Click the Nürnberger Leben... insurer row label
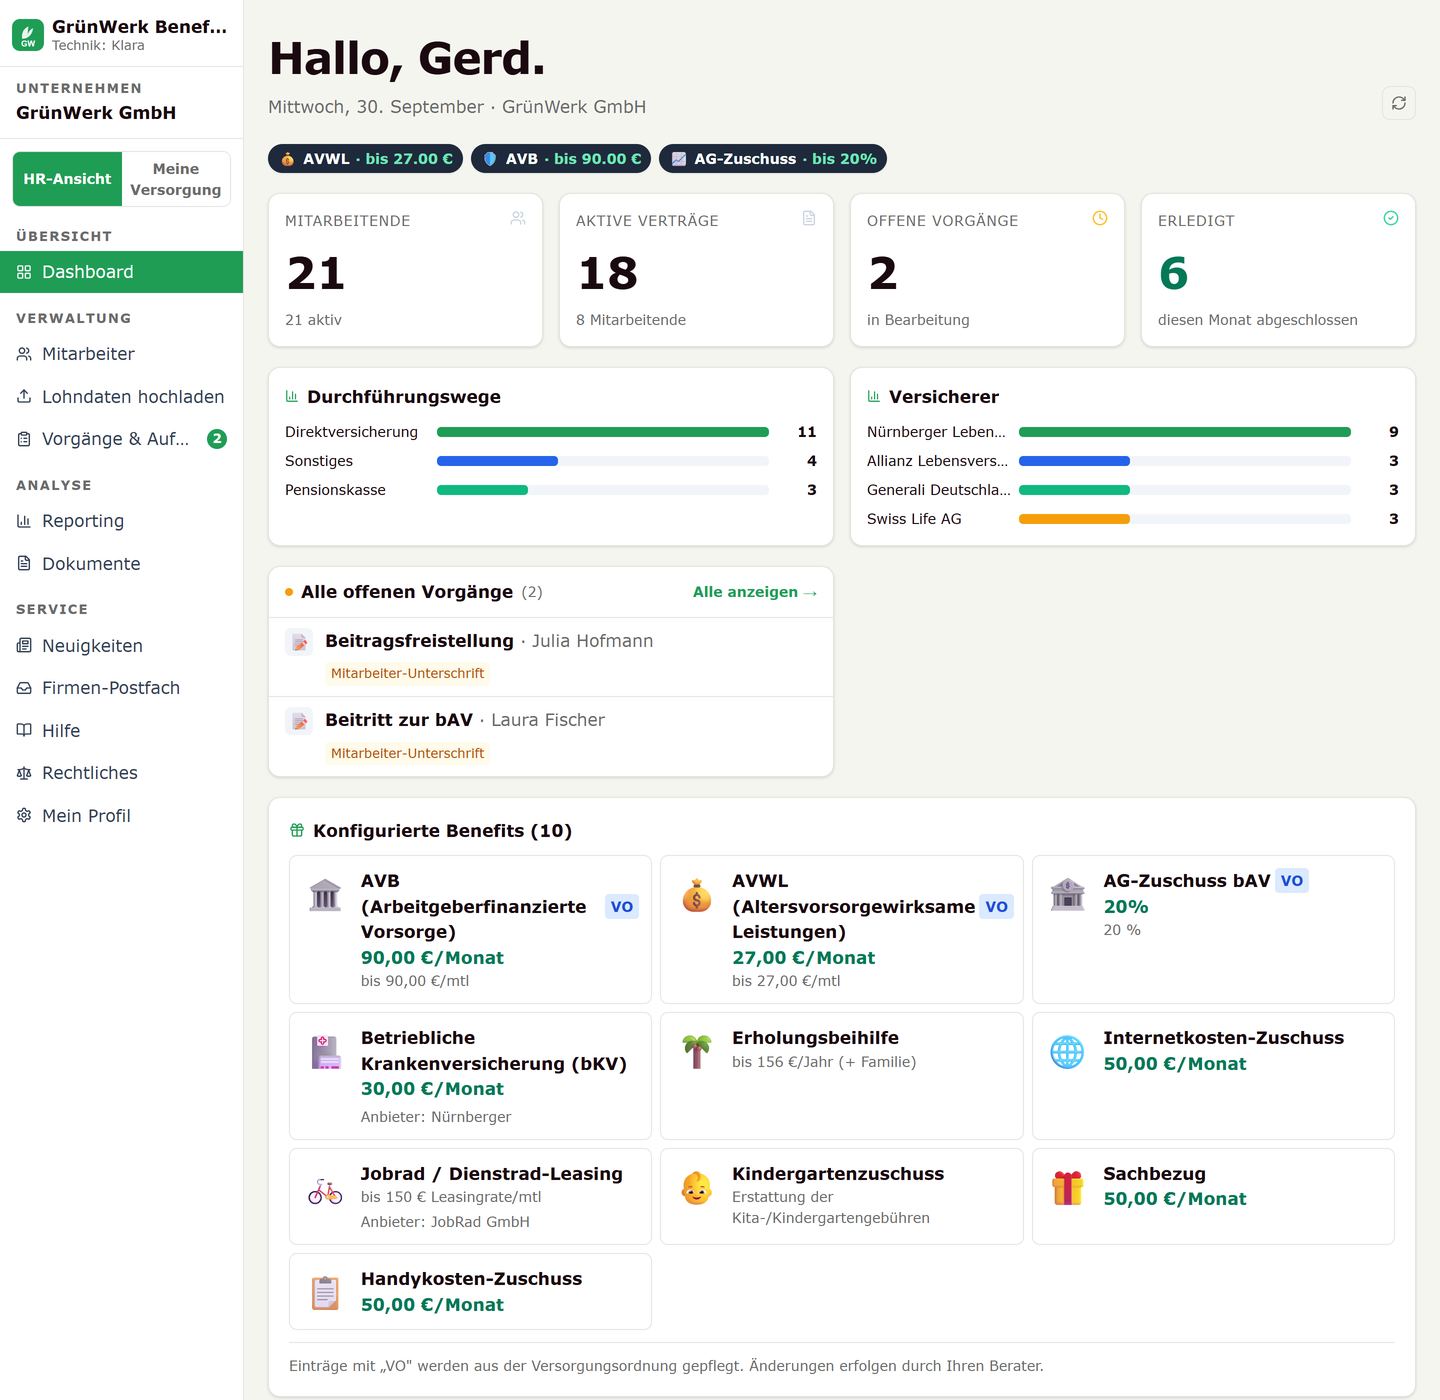 (x=936, y=432)
